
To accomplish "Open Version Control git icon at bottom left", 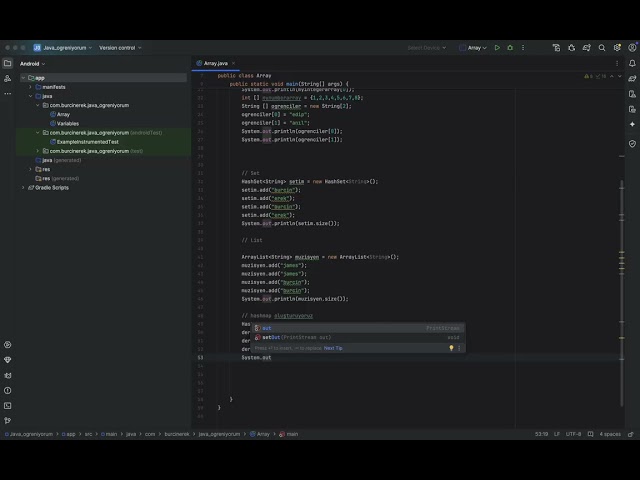I will (x=7, y=420).
